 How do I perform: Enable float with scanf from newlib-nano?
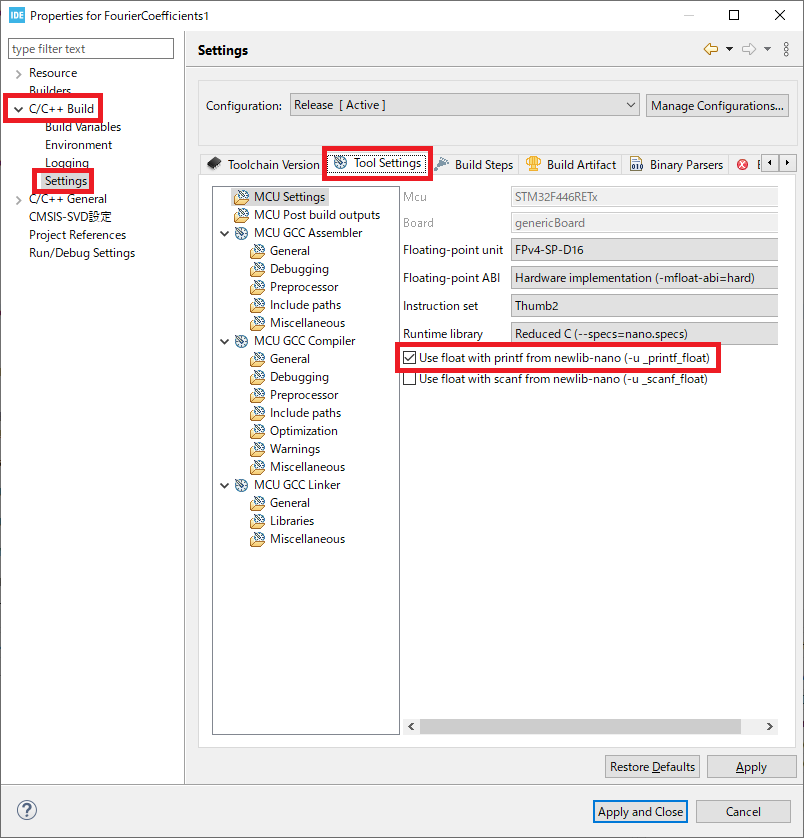409,379
